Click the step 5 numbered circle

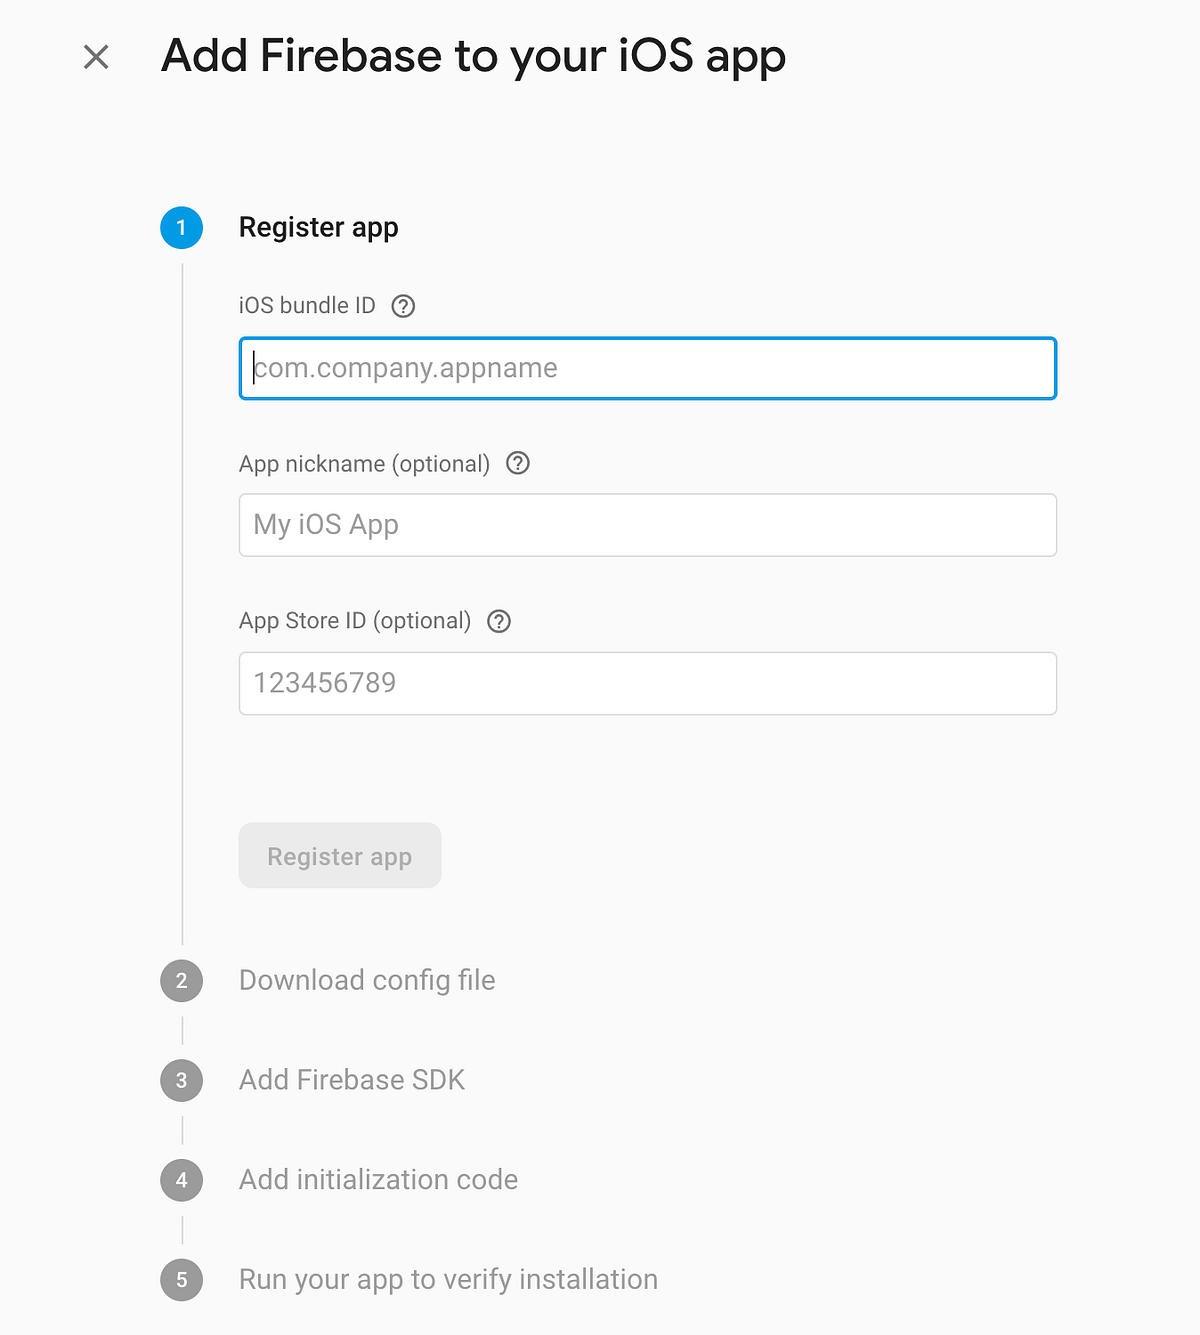click(x=181, y=1280)
